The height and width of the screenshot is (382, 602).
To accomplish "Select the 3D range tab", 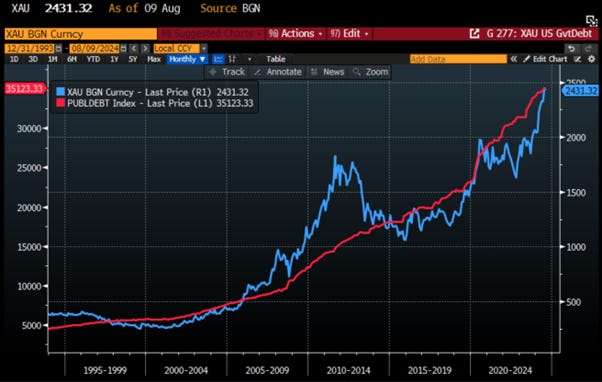I will click(x=33, y=59).
